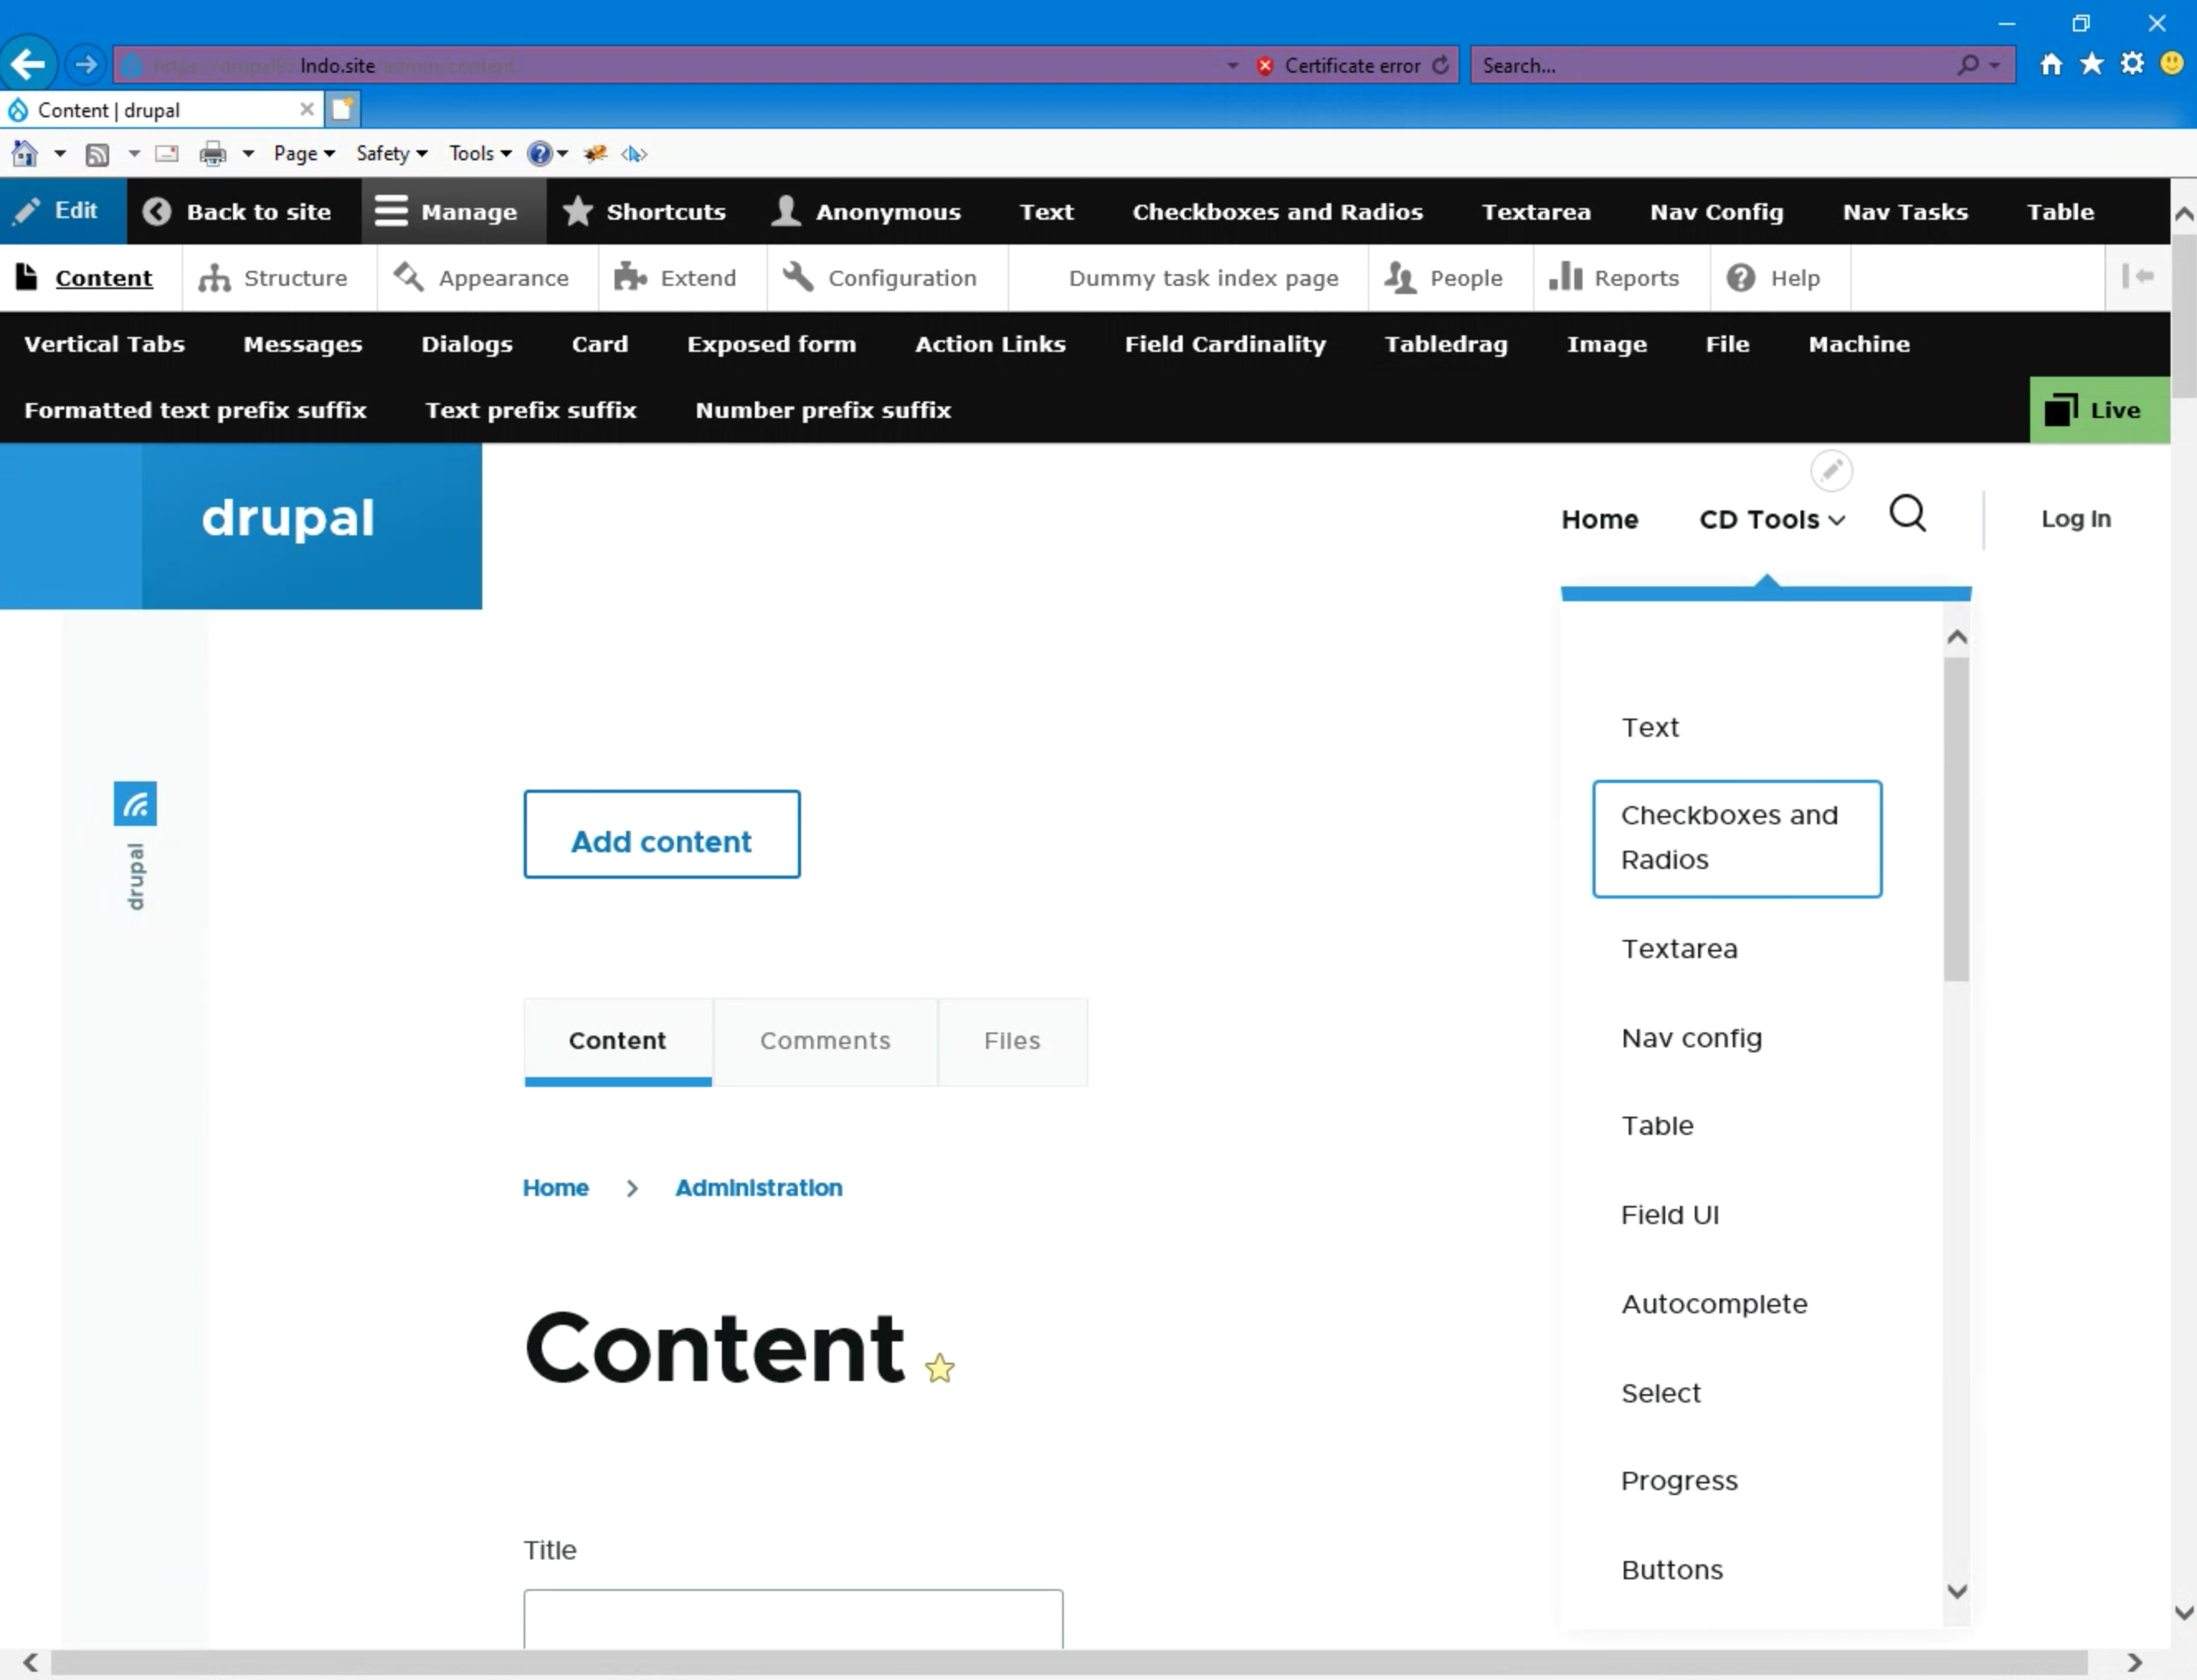2197x1680 pixels.
Task: Click the RSS feed icon in sidebar
Action: (x=135, y=804)
